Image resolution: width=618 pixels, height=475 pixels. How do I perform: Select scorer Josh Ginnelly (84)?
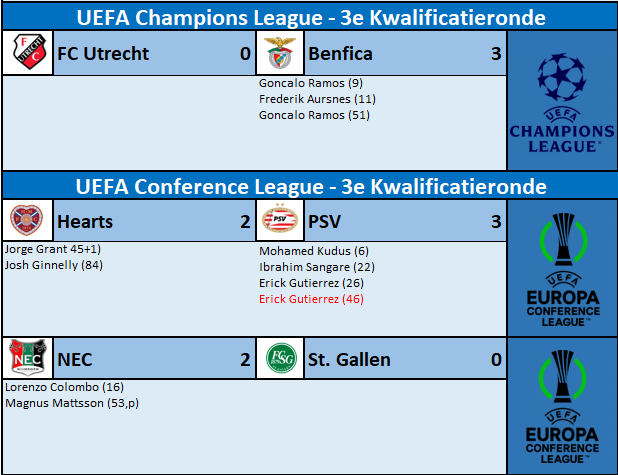[53, 265]
